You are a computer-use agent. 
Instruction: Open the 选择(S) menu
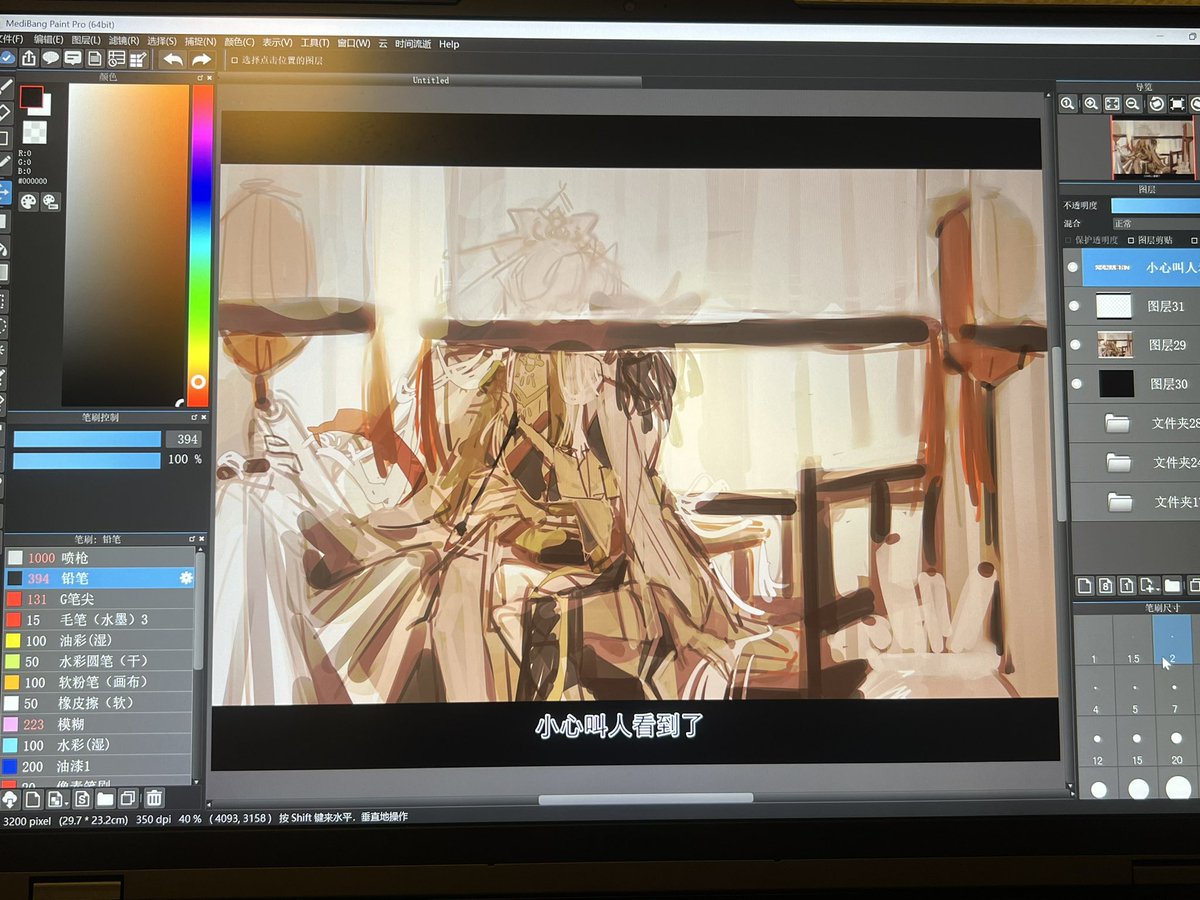[162, 42]
